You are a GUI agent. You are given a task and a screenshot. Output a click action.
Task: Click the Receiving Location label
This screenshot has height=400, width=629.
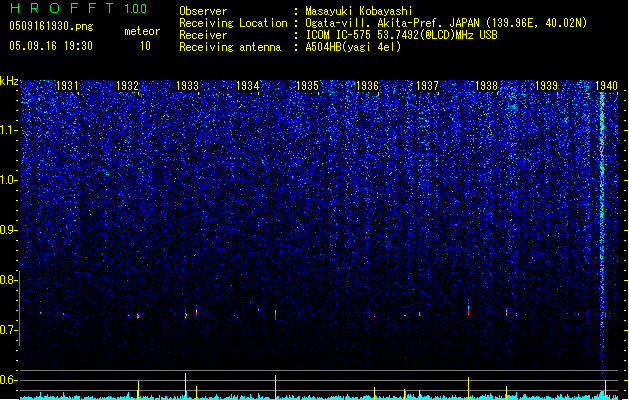click(x=233, y=23)
